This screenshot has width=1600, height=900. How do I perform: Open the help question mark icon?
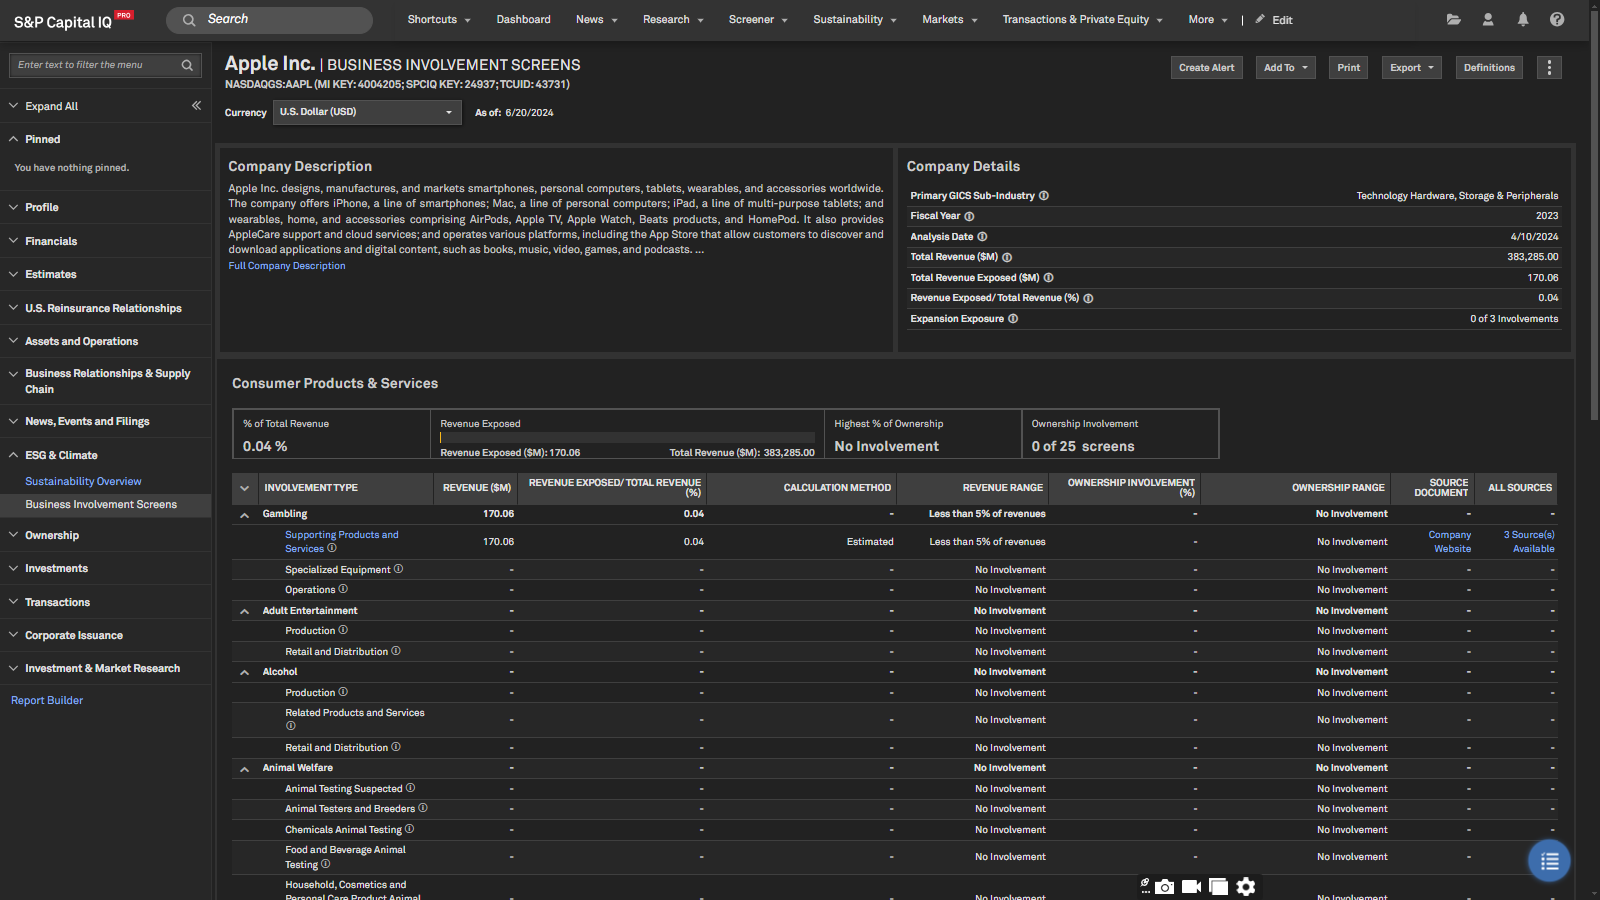1557,19
